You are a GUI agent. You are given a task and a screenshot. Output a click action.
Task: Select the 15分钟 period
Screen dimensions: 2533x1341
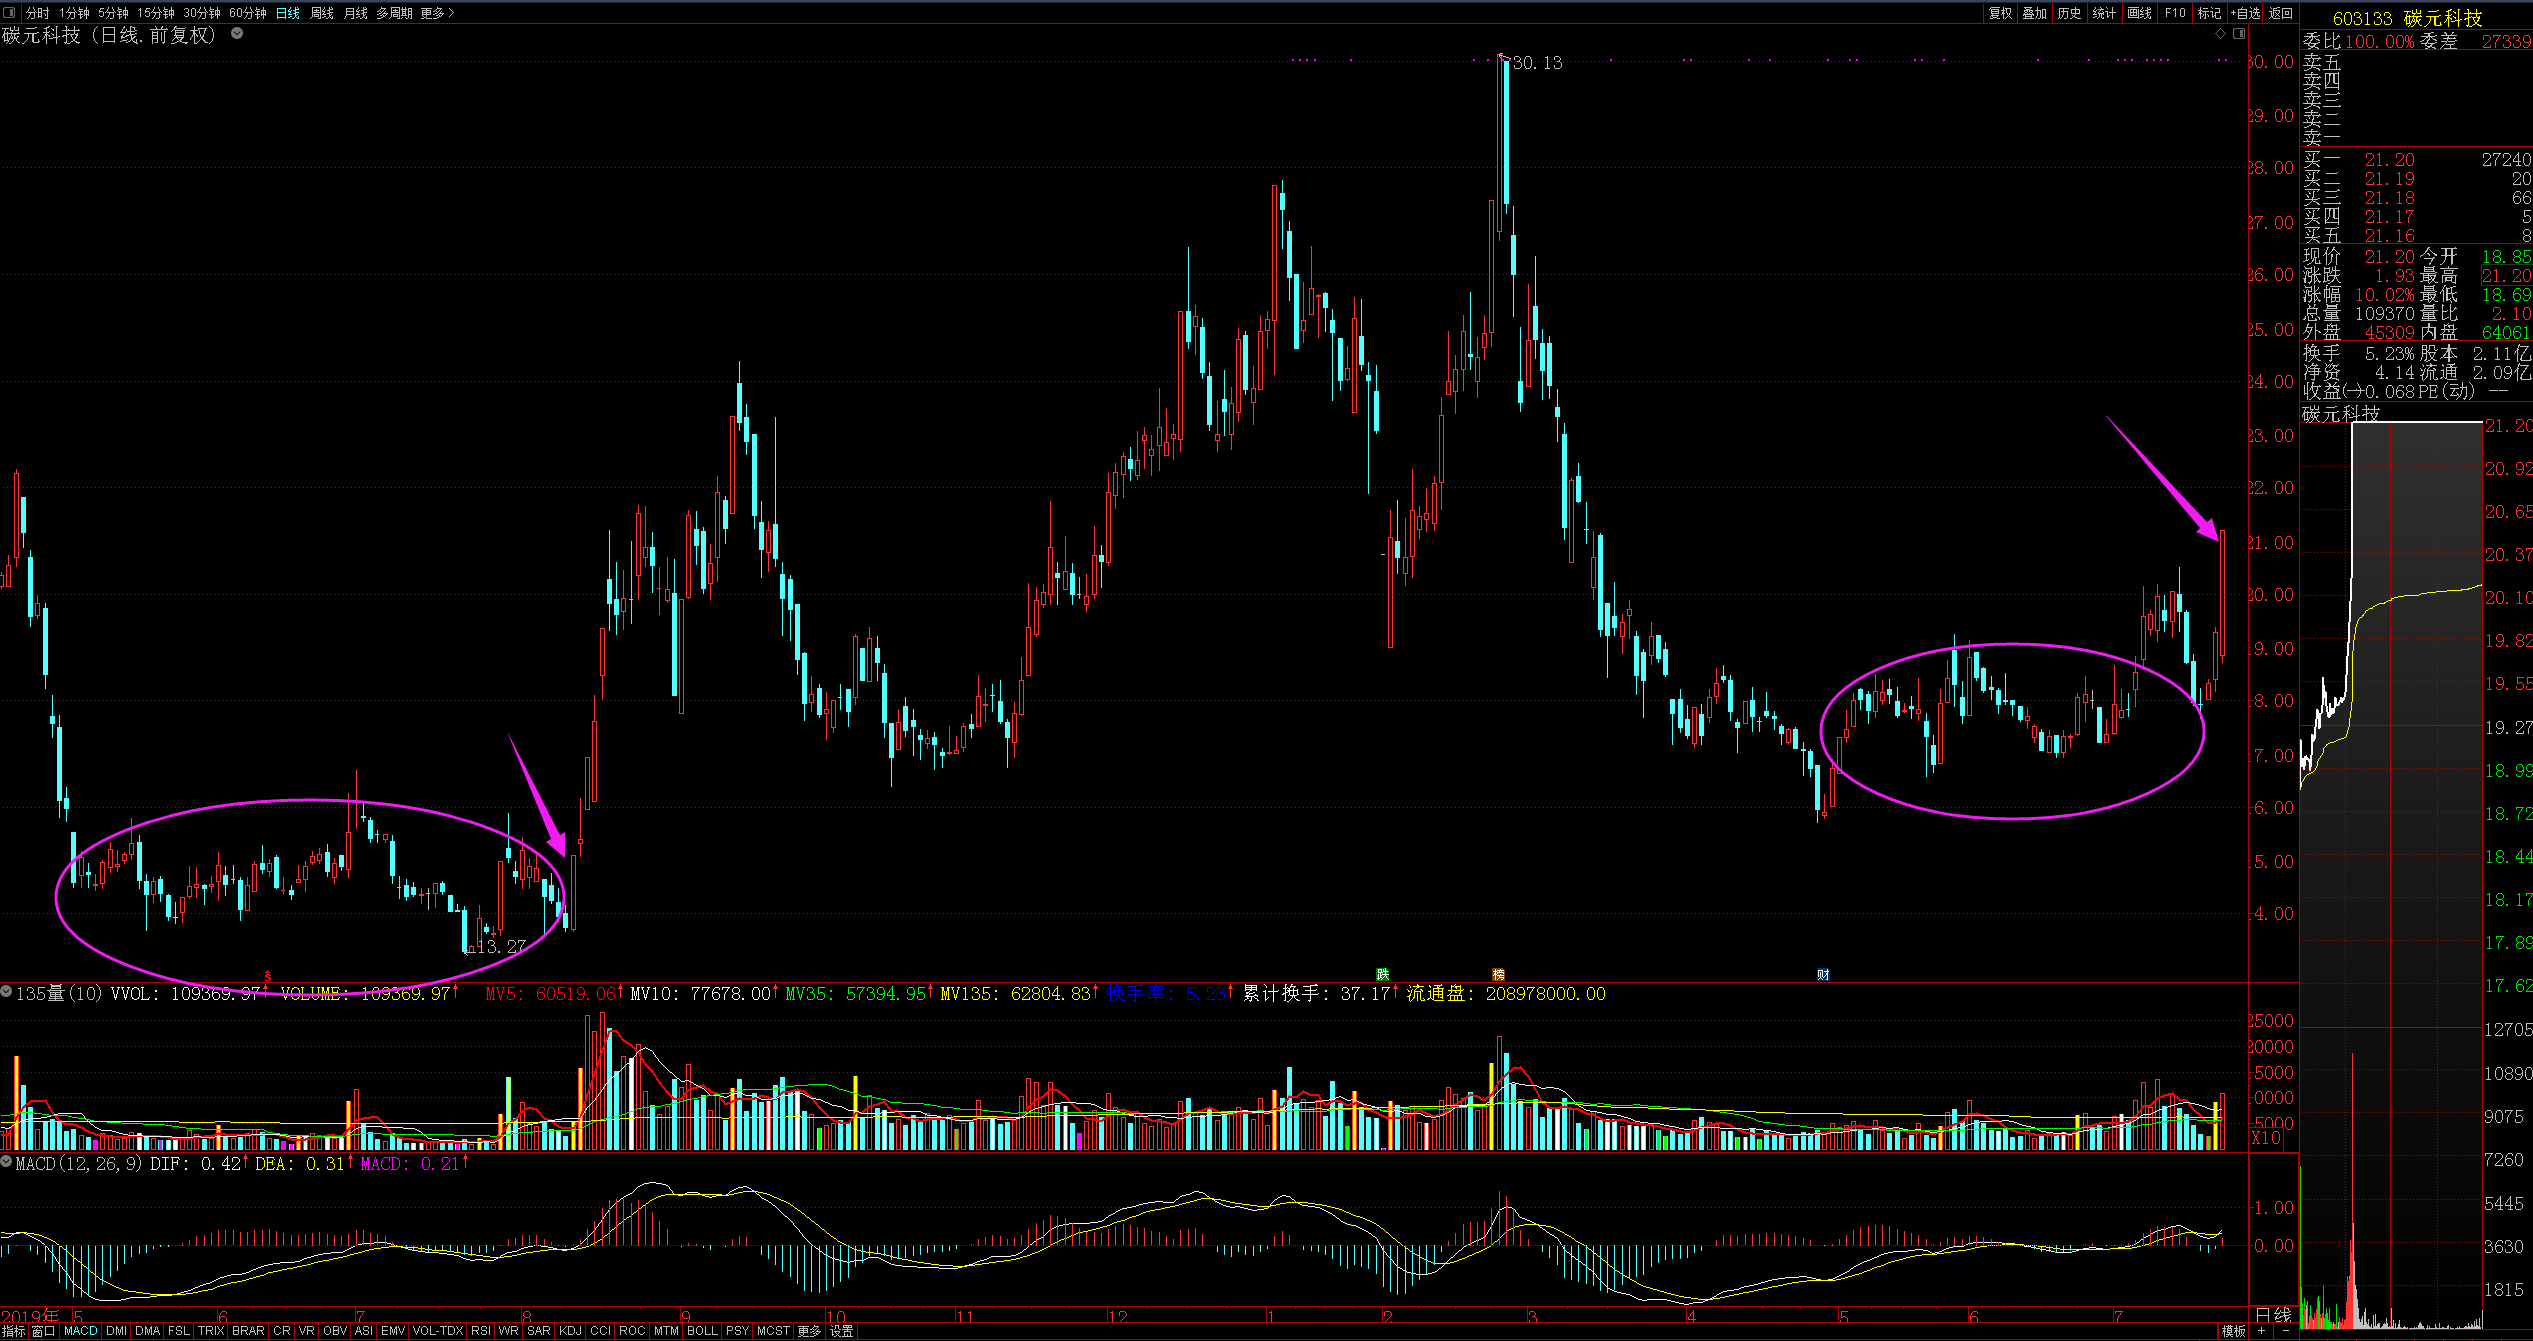tap(155, 13)
